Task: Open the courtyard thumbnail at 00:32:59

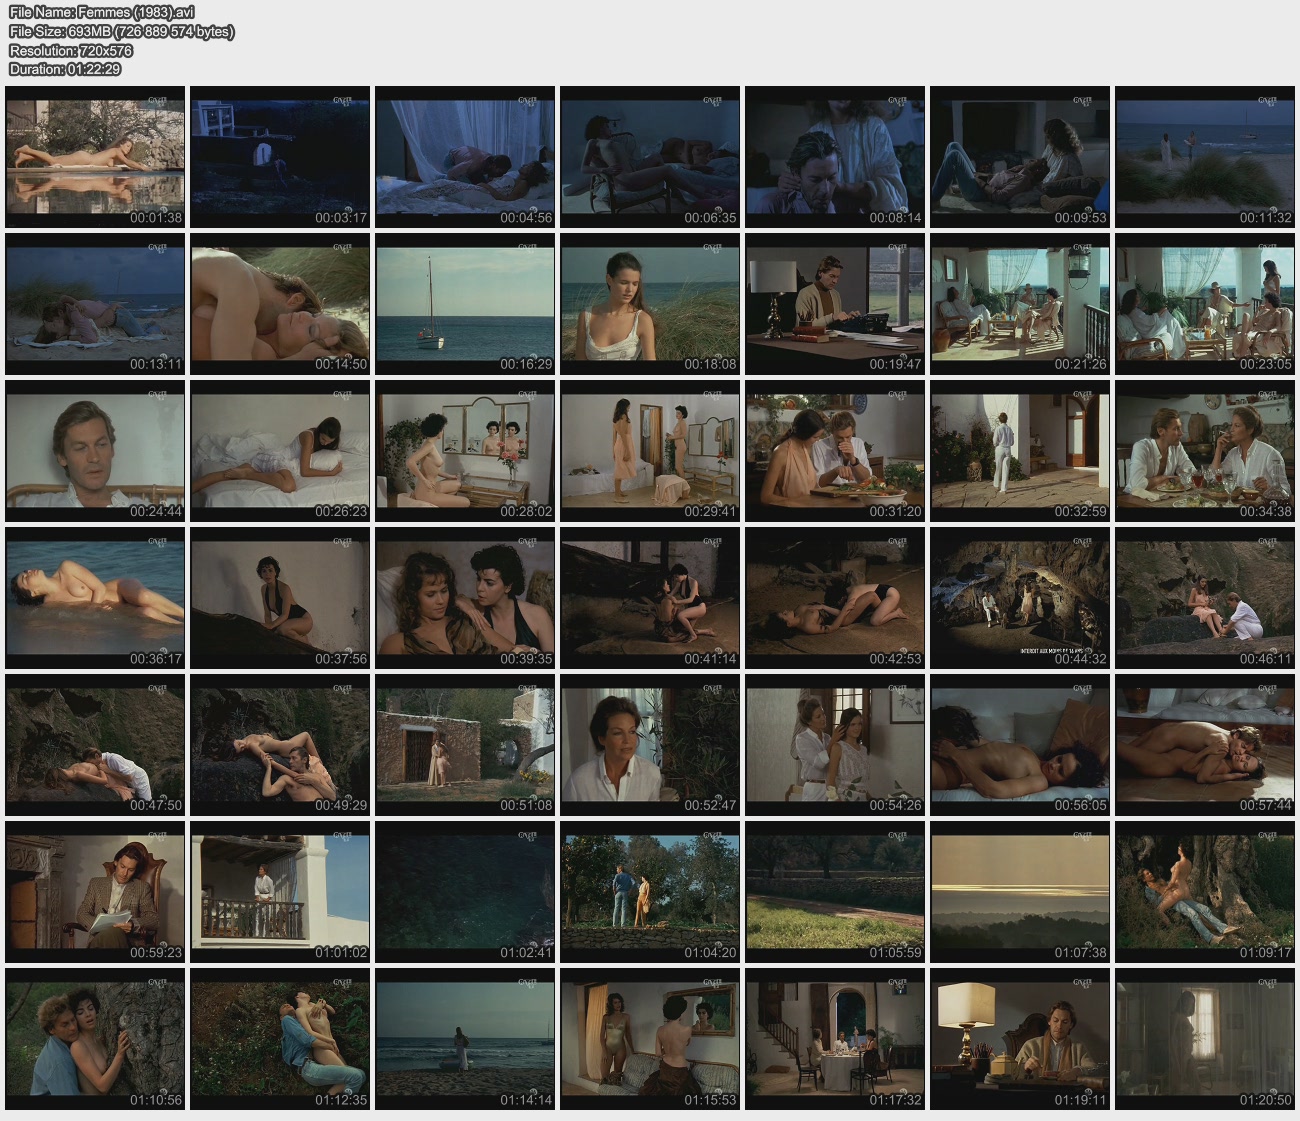Action: [x=1020, y=451]
